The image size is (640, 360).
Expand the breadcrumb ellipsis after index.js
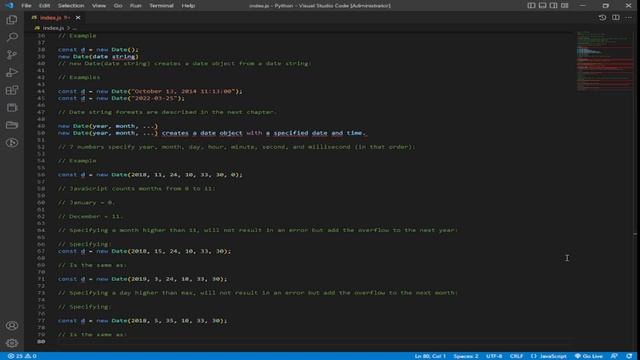[x=74, y=28]
